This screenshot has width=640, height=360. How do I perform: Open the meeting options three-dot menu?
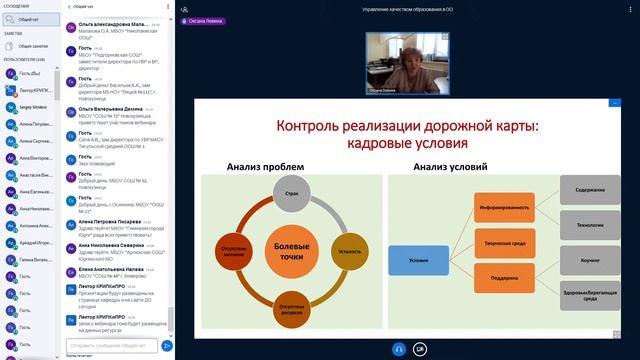pos(630,9)
